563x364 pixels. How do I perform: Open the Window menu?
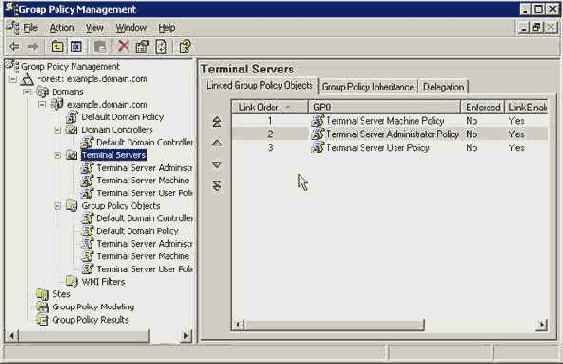click(x=131, y=28)
